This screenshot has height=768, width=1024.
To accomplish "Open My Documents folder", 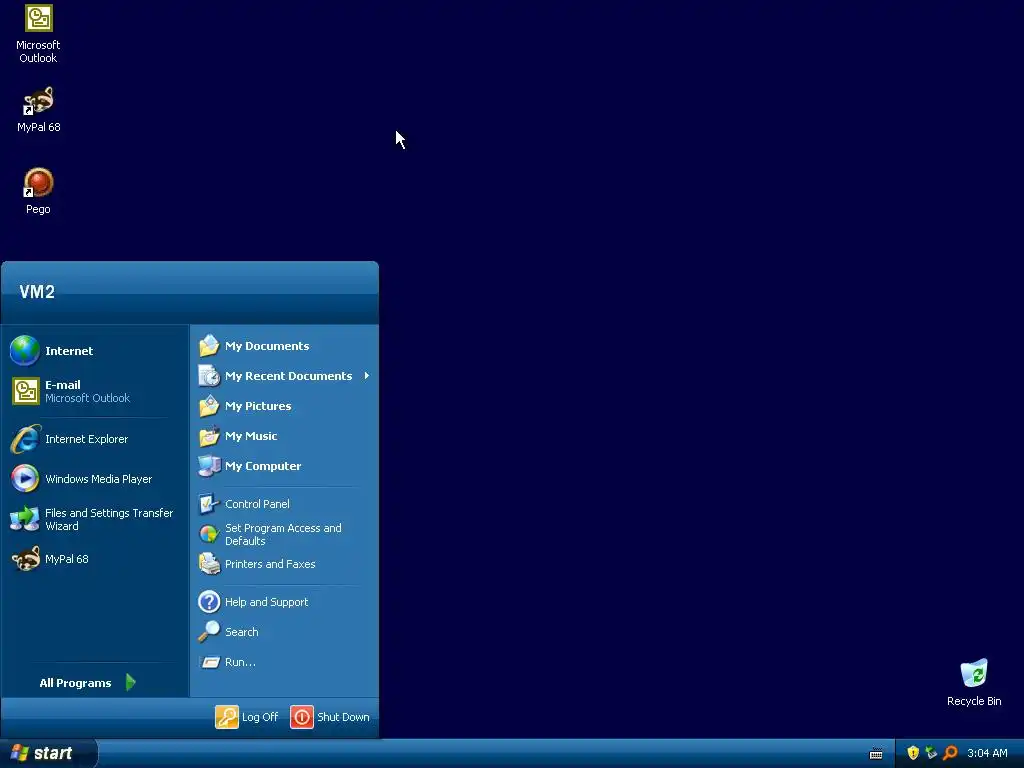I will pos(285,346).
